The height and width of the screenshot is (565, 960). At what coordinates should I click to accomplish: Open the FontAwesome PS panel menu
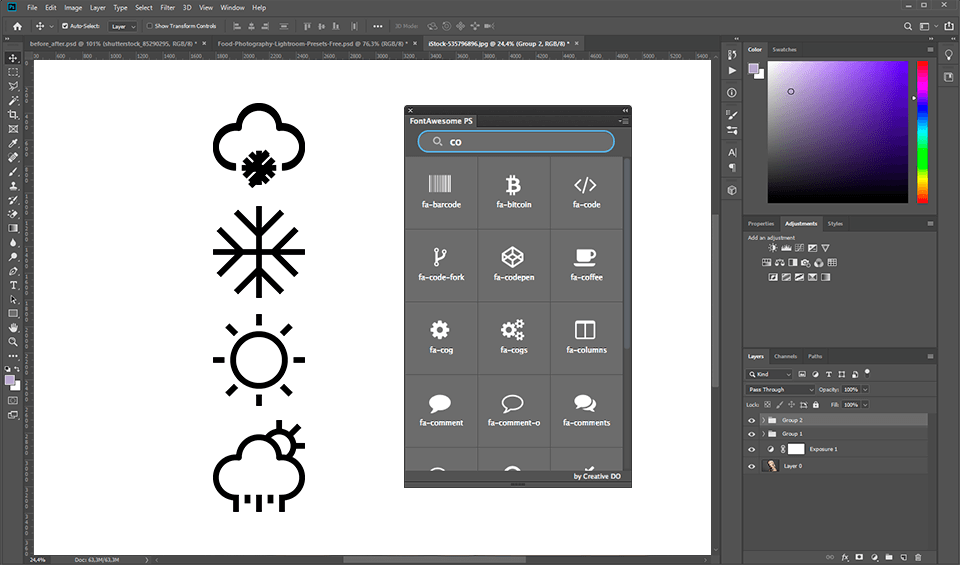tap(624, 121)
